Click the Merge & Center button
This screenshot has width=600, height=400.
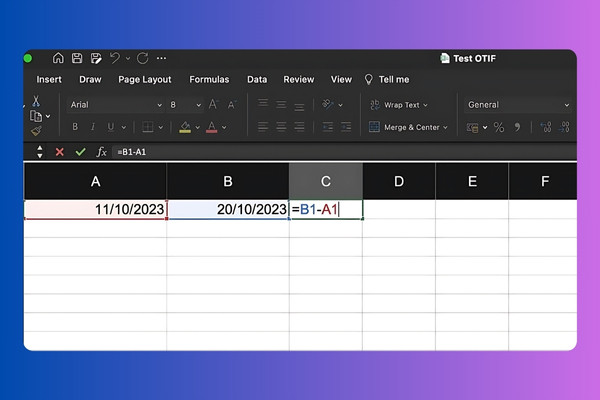coord(404,127)
